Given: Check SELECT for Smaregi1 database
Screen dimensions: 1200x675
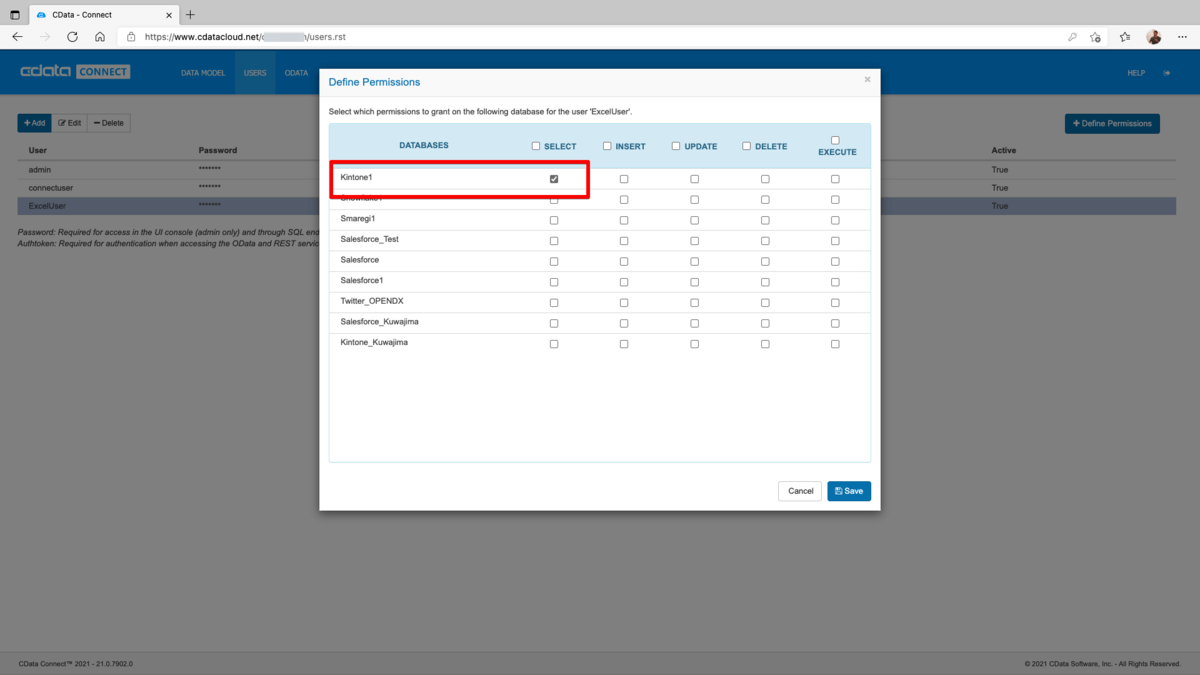Looking at the screenshot, I should (x=554, y=220).
